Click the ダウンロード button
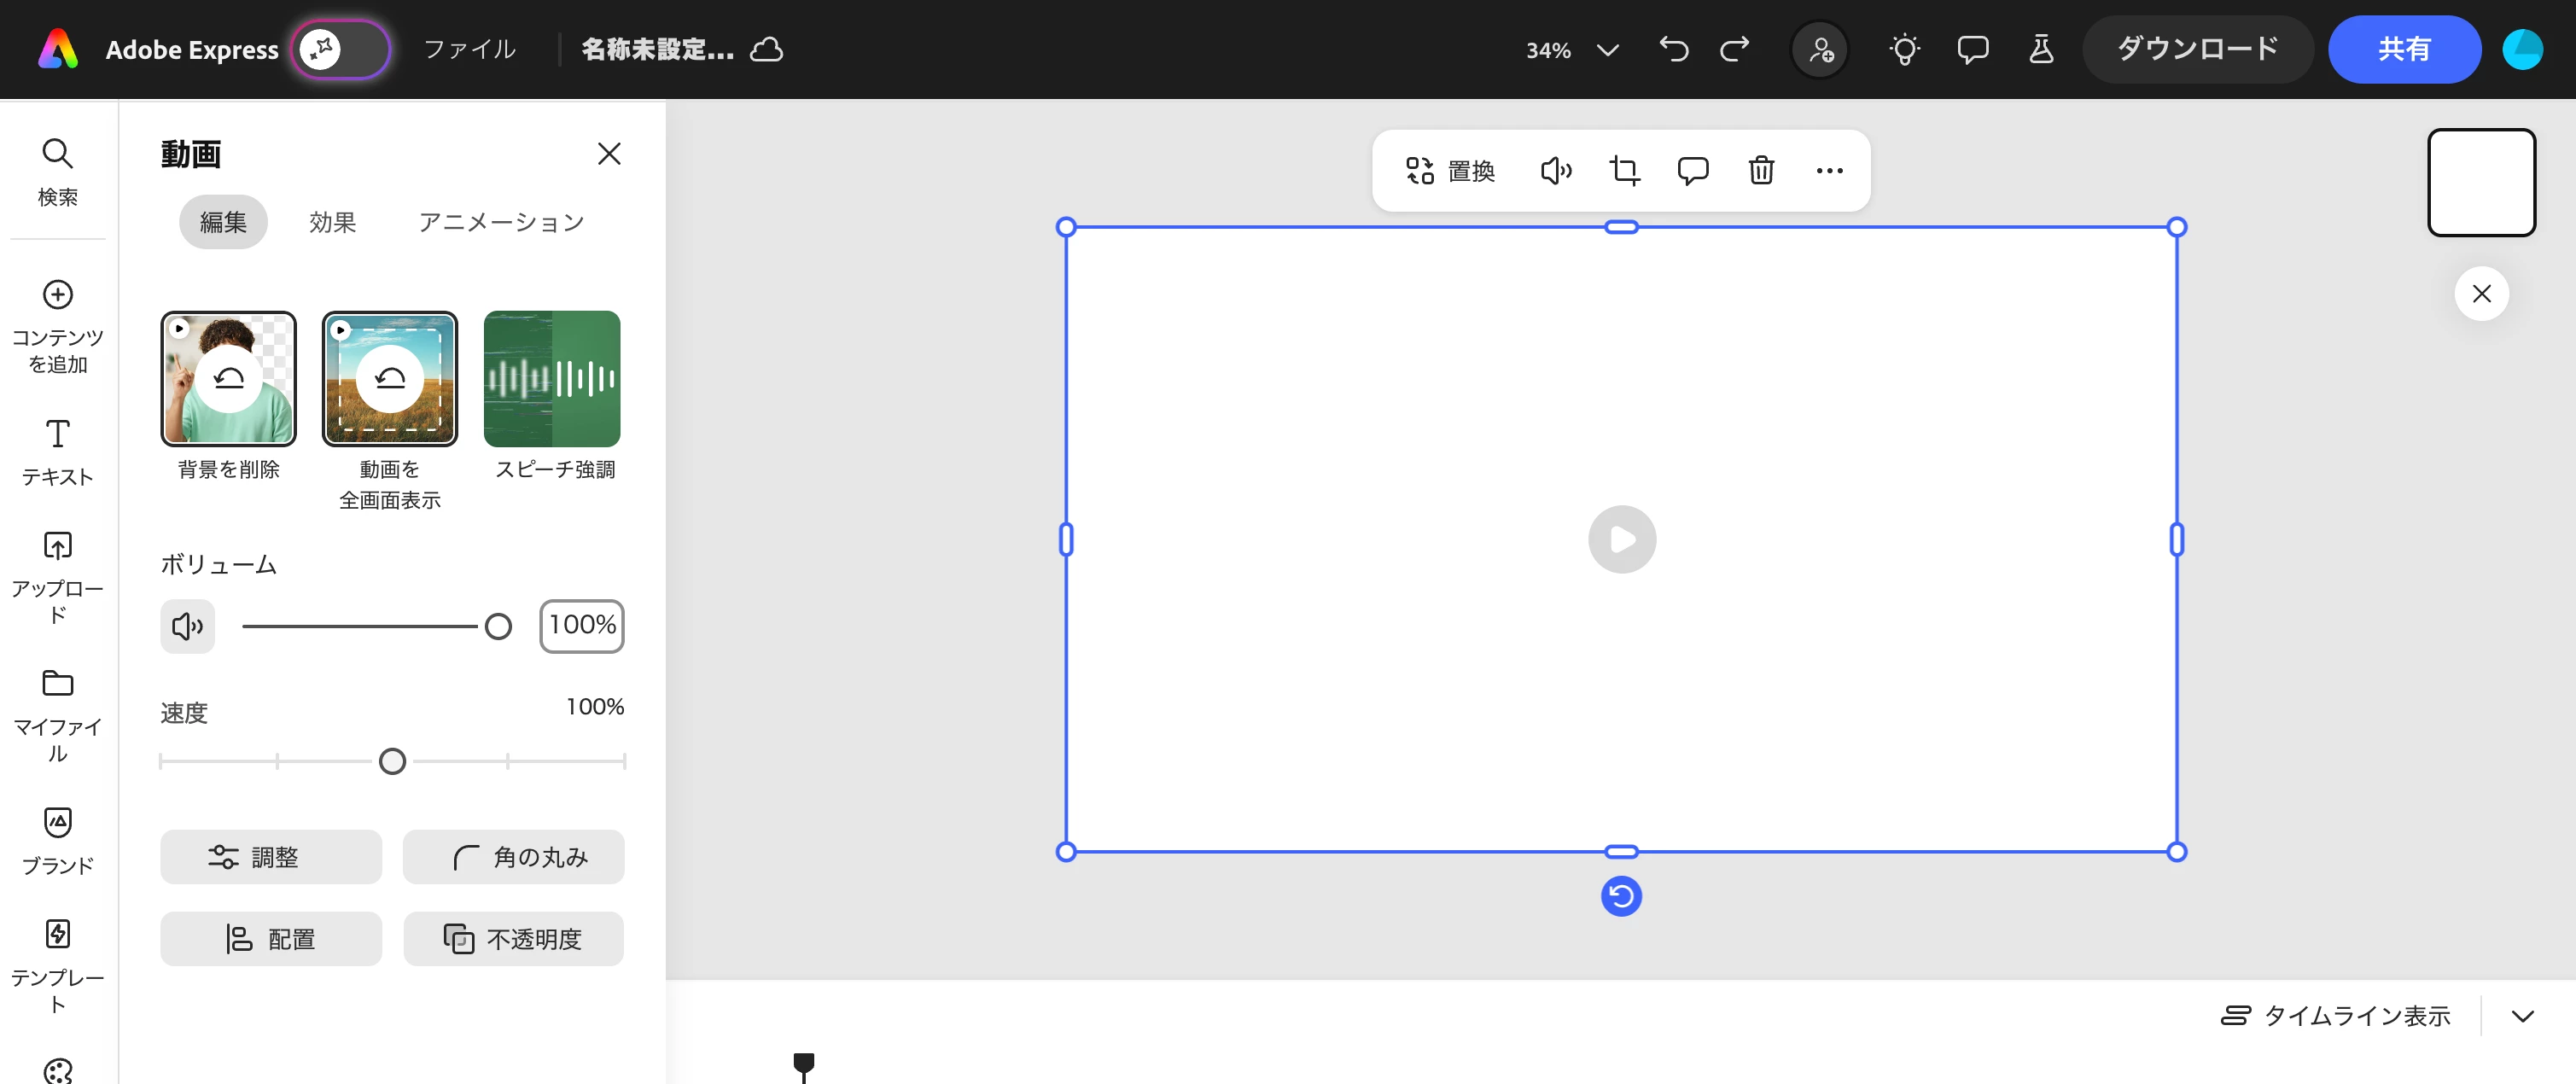The image size is (2576, 1084). 2198,49
